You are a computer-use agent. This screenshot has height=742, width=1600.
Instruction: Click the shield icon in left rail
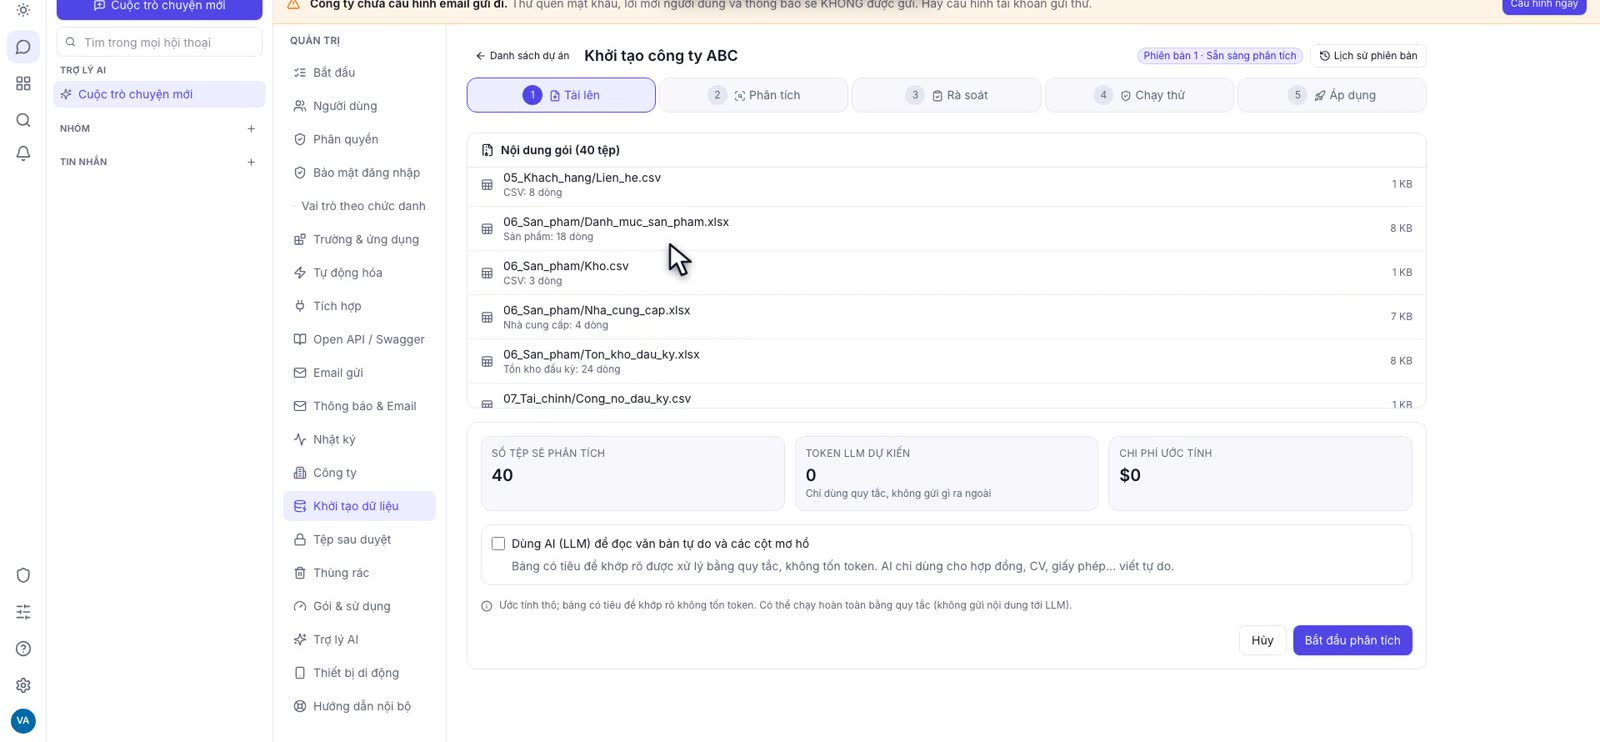coord(23,575)
